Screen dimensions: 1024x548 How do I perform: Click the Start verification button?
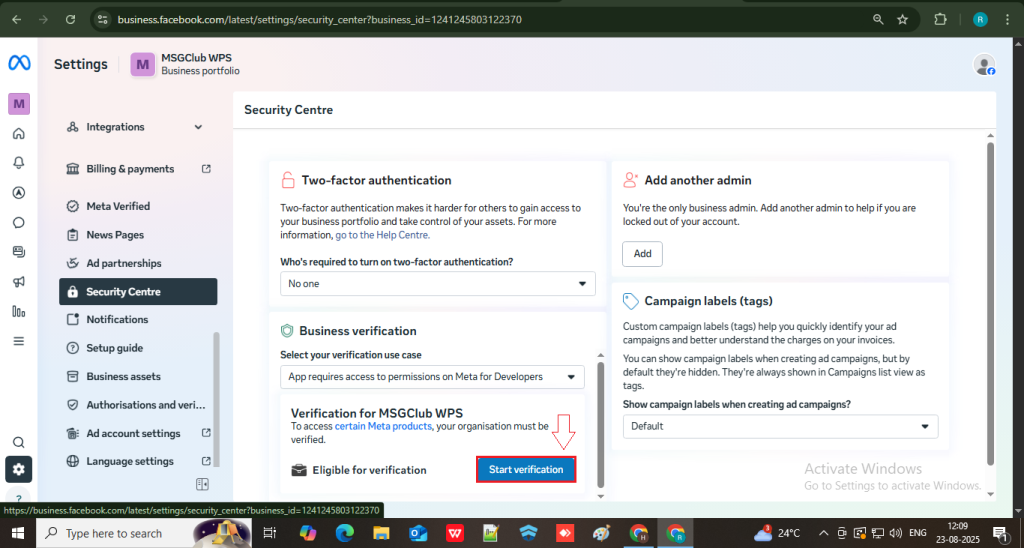click(x=526, y=470)
